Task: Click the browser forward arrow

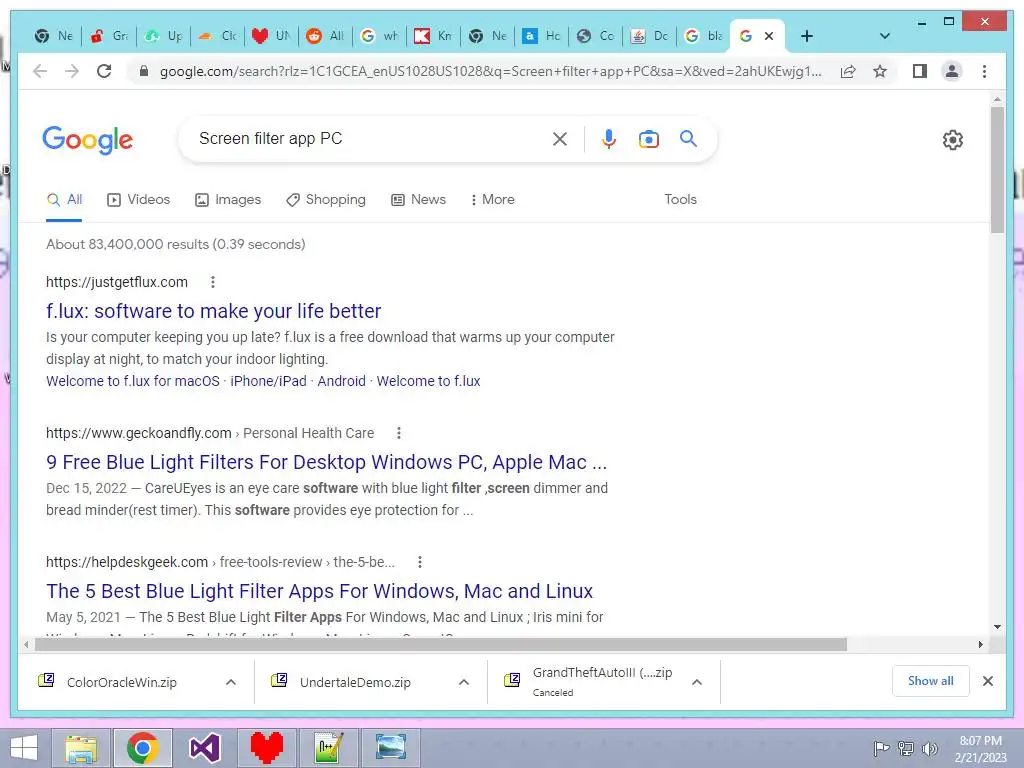Action: (x=72, y=71)
